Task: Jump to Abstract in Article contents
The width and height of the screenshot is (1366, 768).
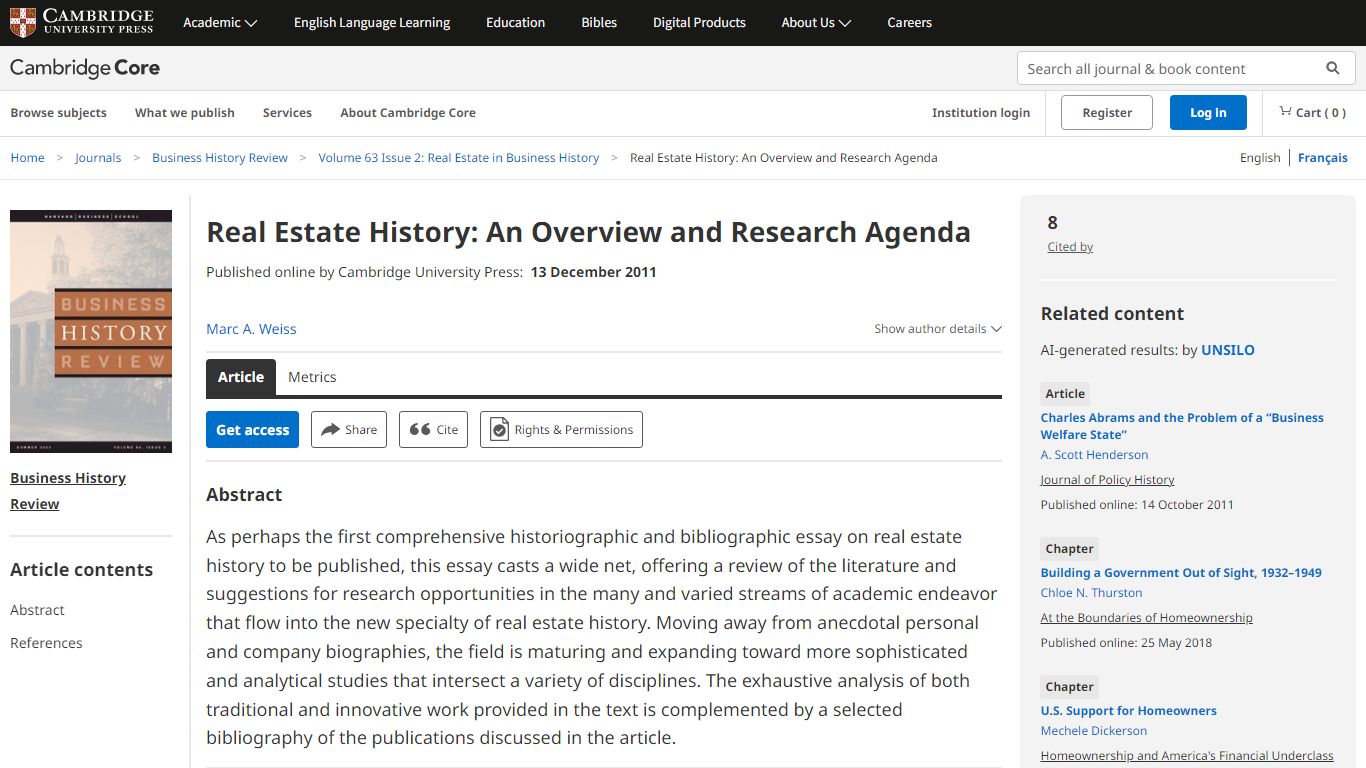Action: (37, 610)
